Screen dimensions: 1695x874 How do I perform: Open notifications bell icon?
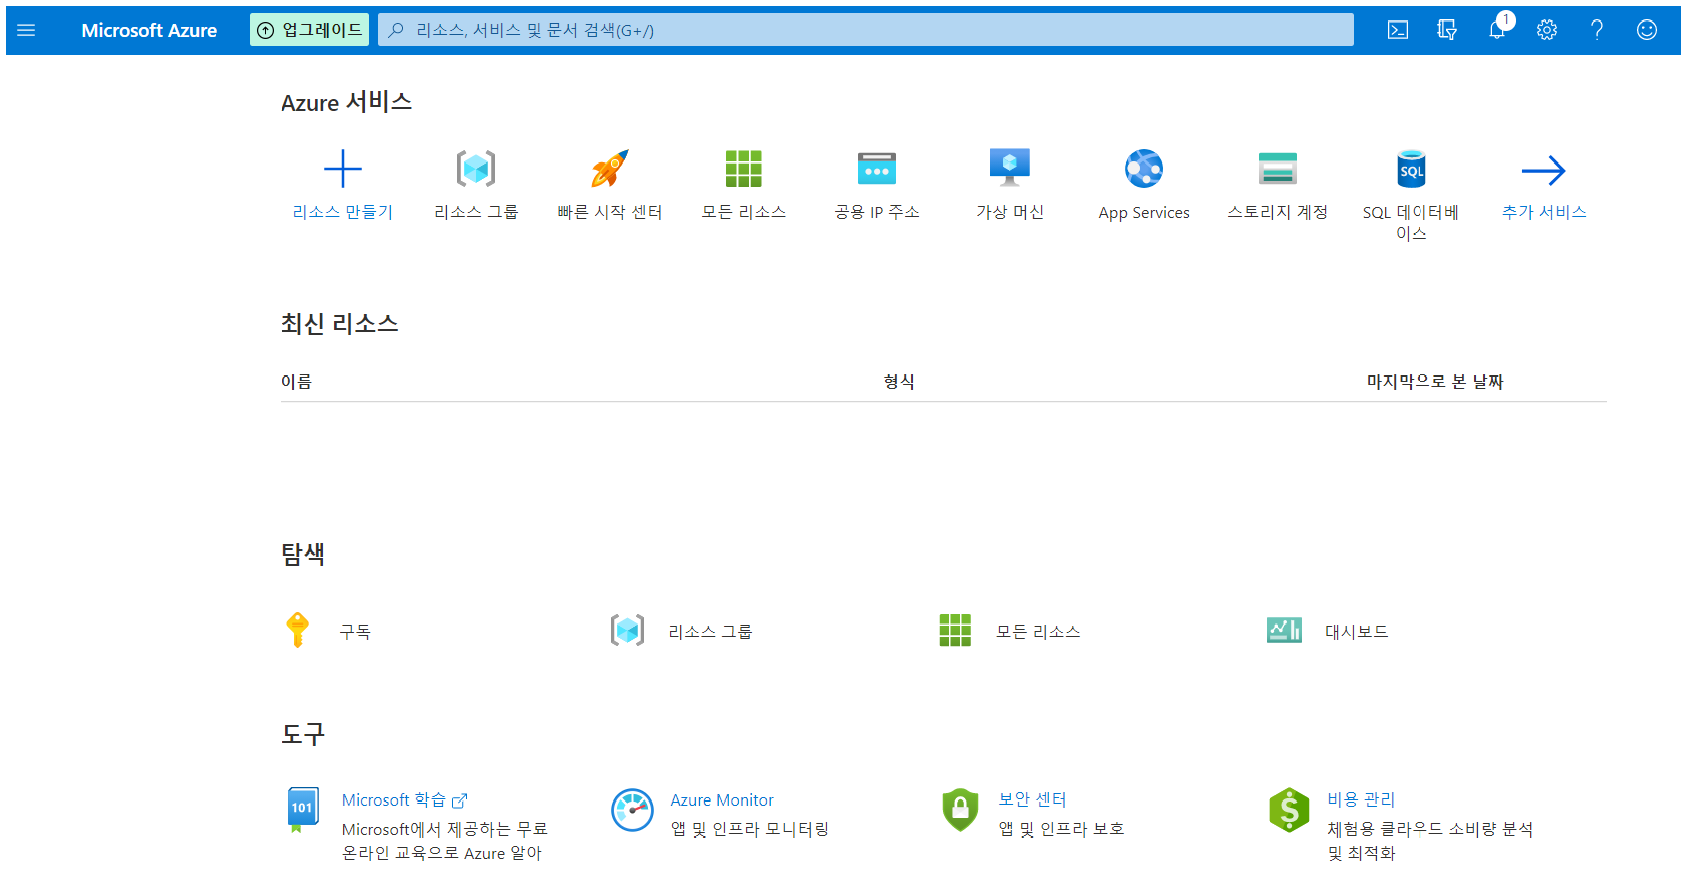coord(1497,30)
